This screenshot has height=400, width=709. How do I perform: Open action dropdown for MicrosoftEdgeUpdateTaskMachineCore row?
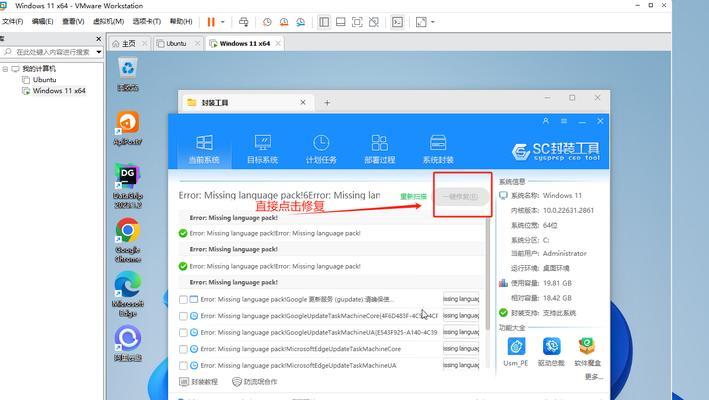click(461, 348)
